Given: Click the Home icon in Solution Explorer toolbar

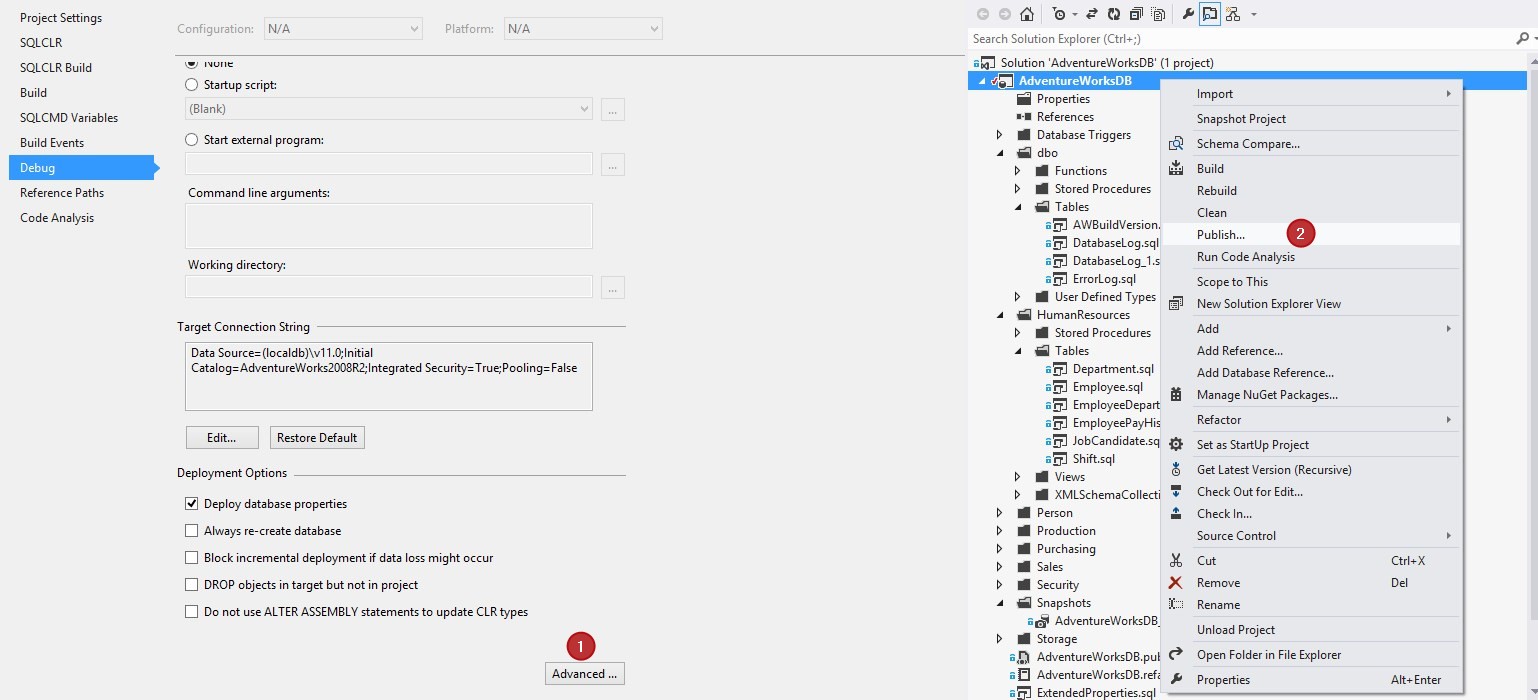Looking at the screenshot, I should (1027, 14).
